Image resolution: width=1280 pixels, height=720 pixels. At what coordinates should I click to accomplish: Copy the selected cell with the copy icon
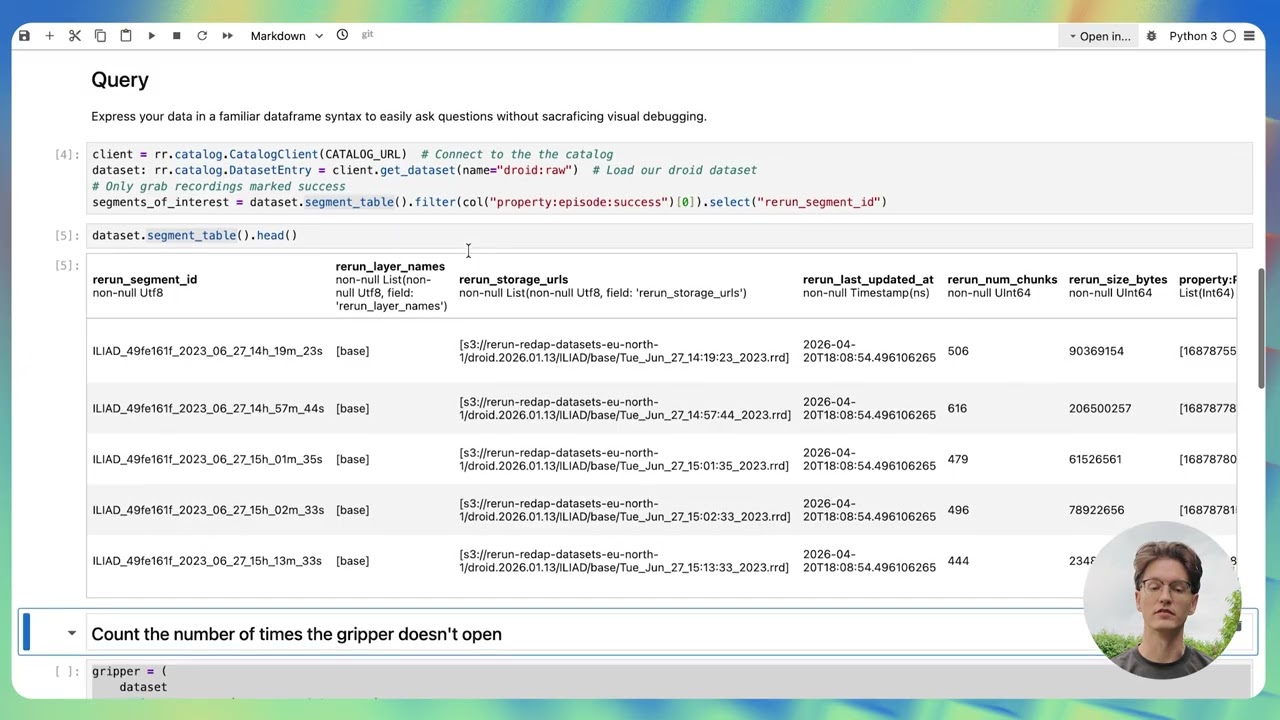coord(100,36)
